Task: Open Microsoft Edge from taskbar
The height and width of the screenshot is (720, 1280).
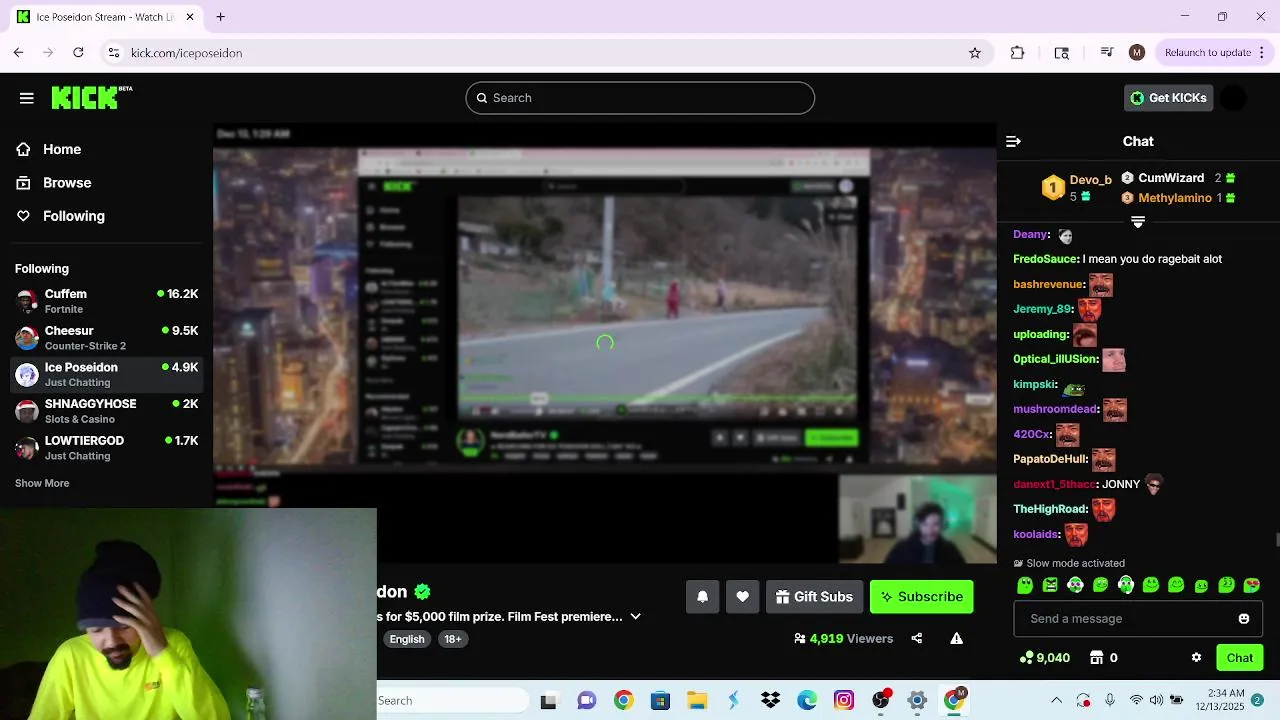Action: coord(807,701)
